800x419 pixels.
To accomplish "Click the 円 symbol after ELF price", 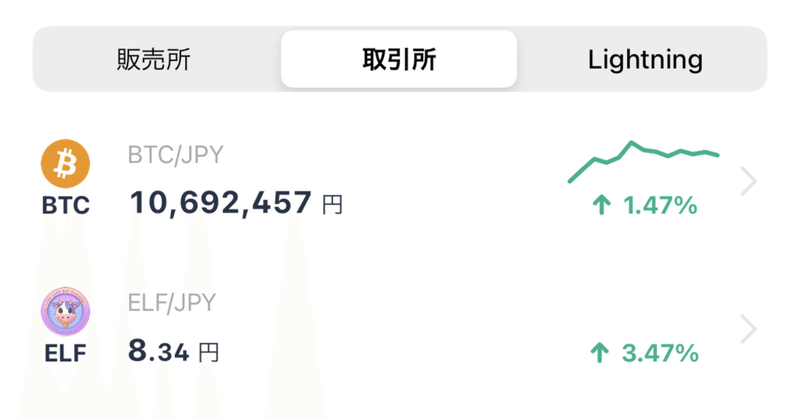I will (207, 352).
